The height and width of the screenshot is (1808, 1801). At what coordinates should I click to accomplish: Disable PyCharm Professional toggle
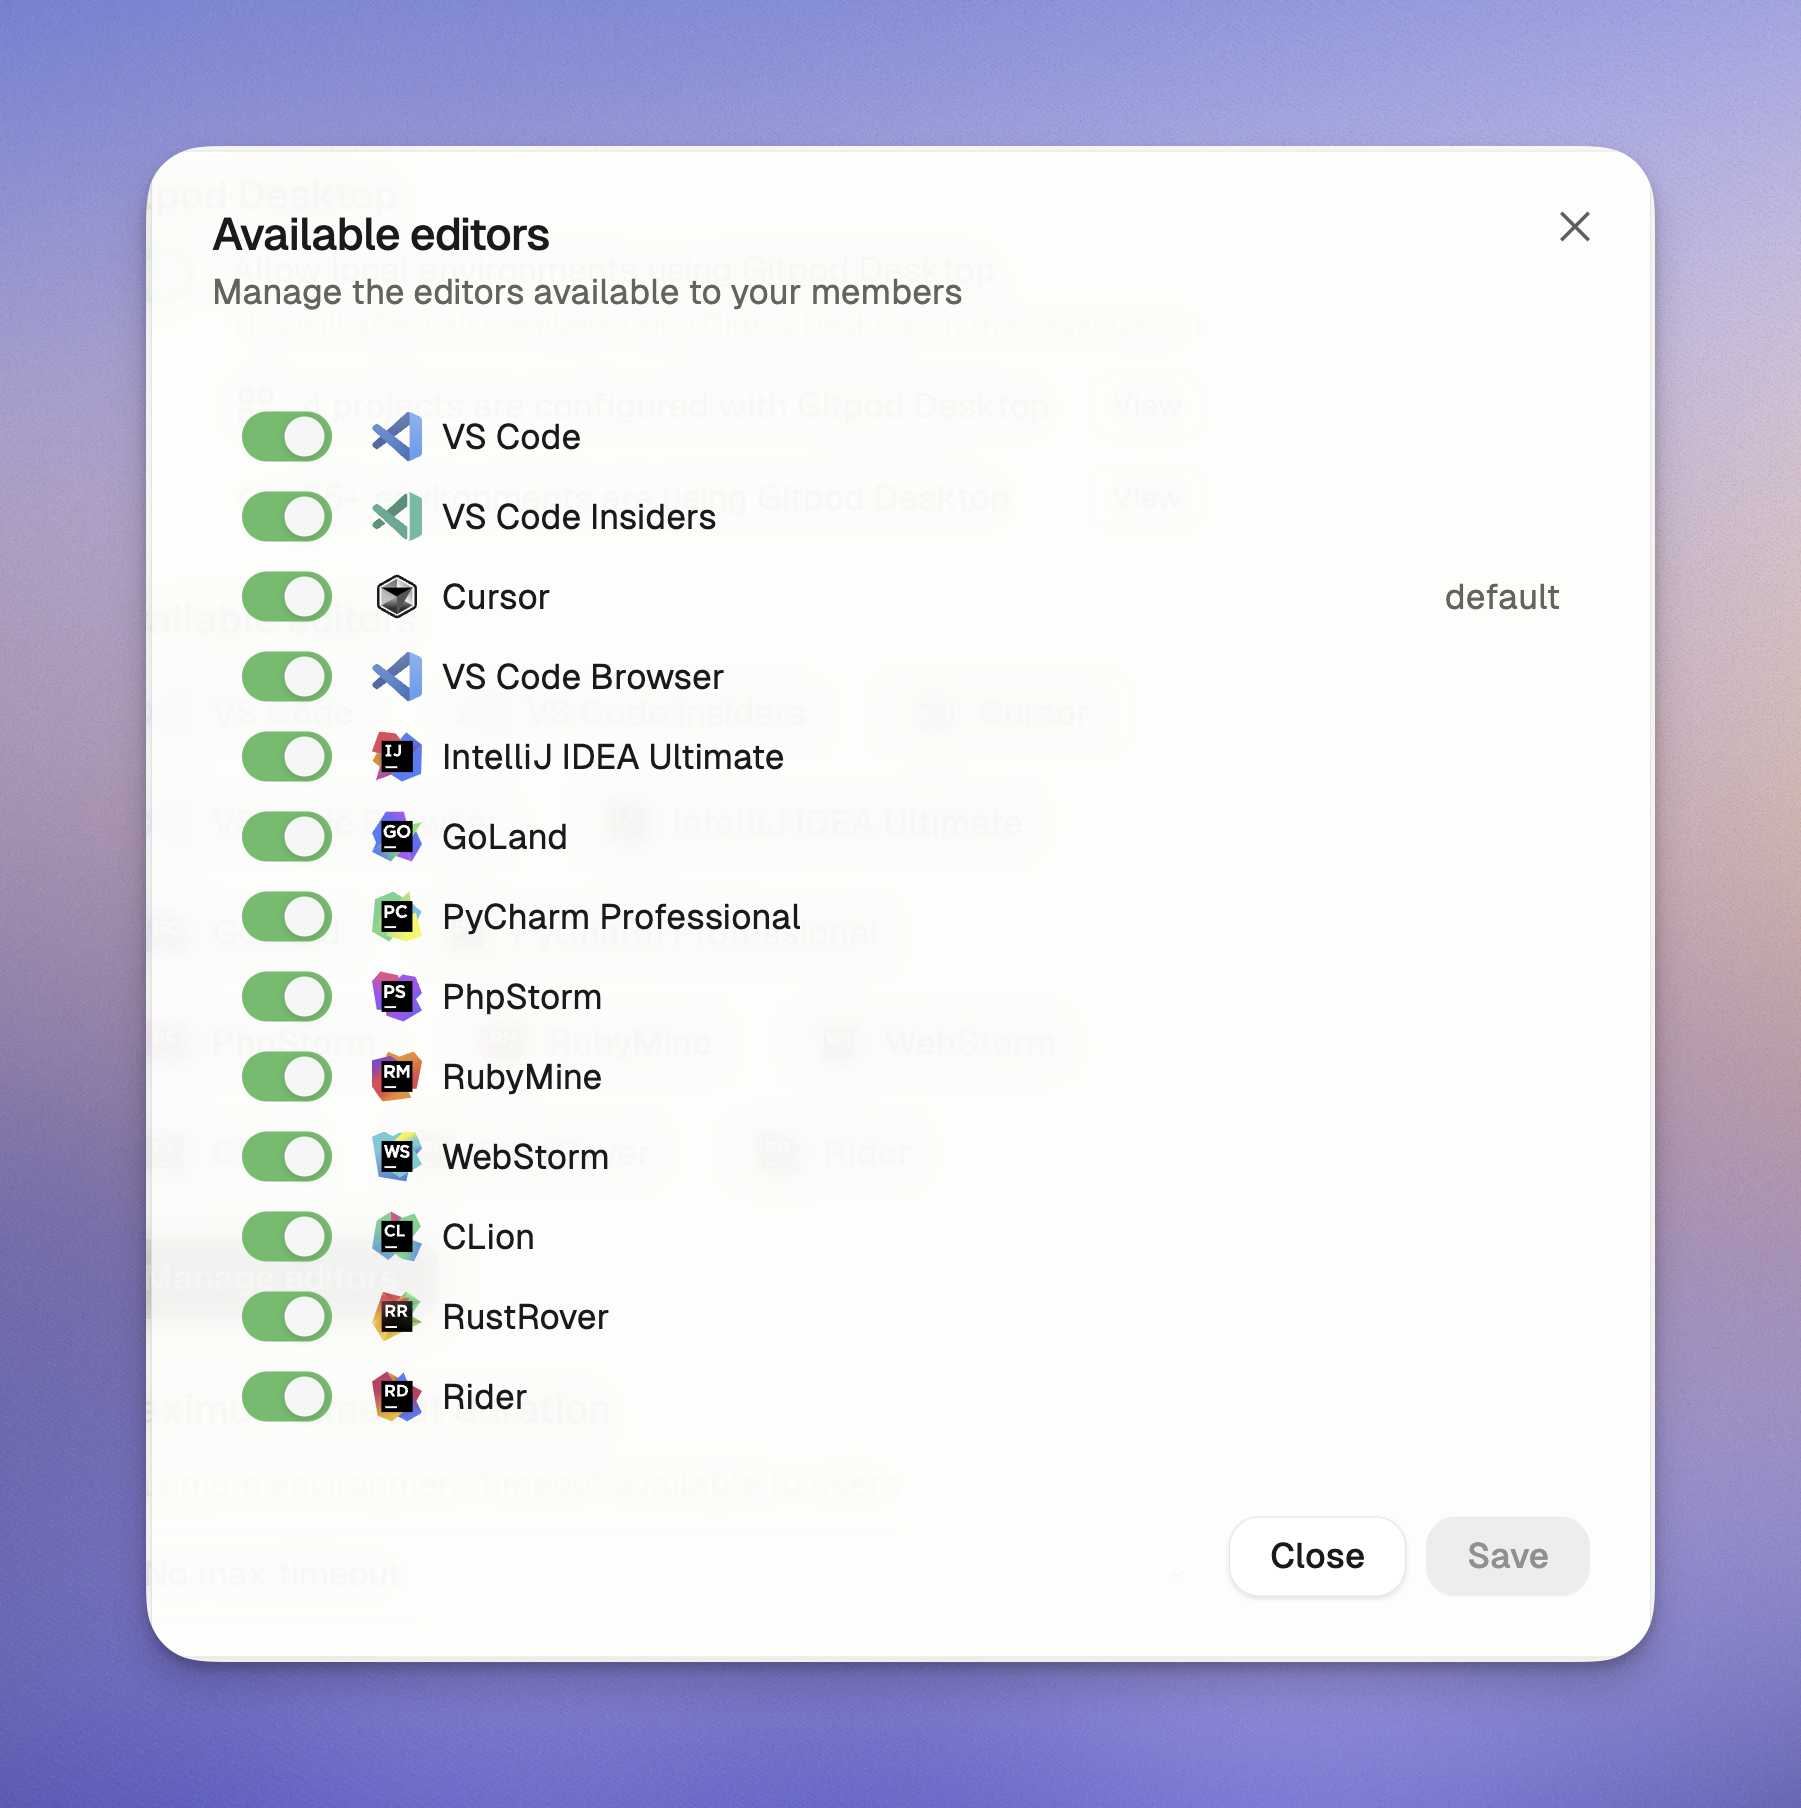click(x=287, y=917)
